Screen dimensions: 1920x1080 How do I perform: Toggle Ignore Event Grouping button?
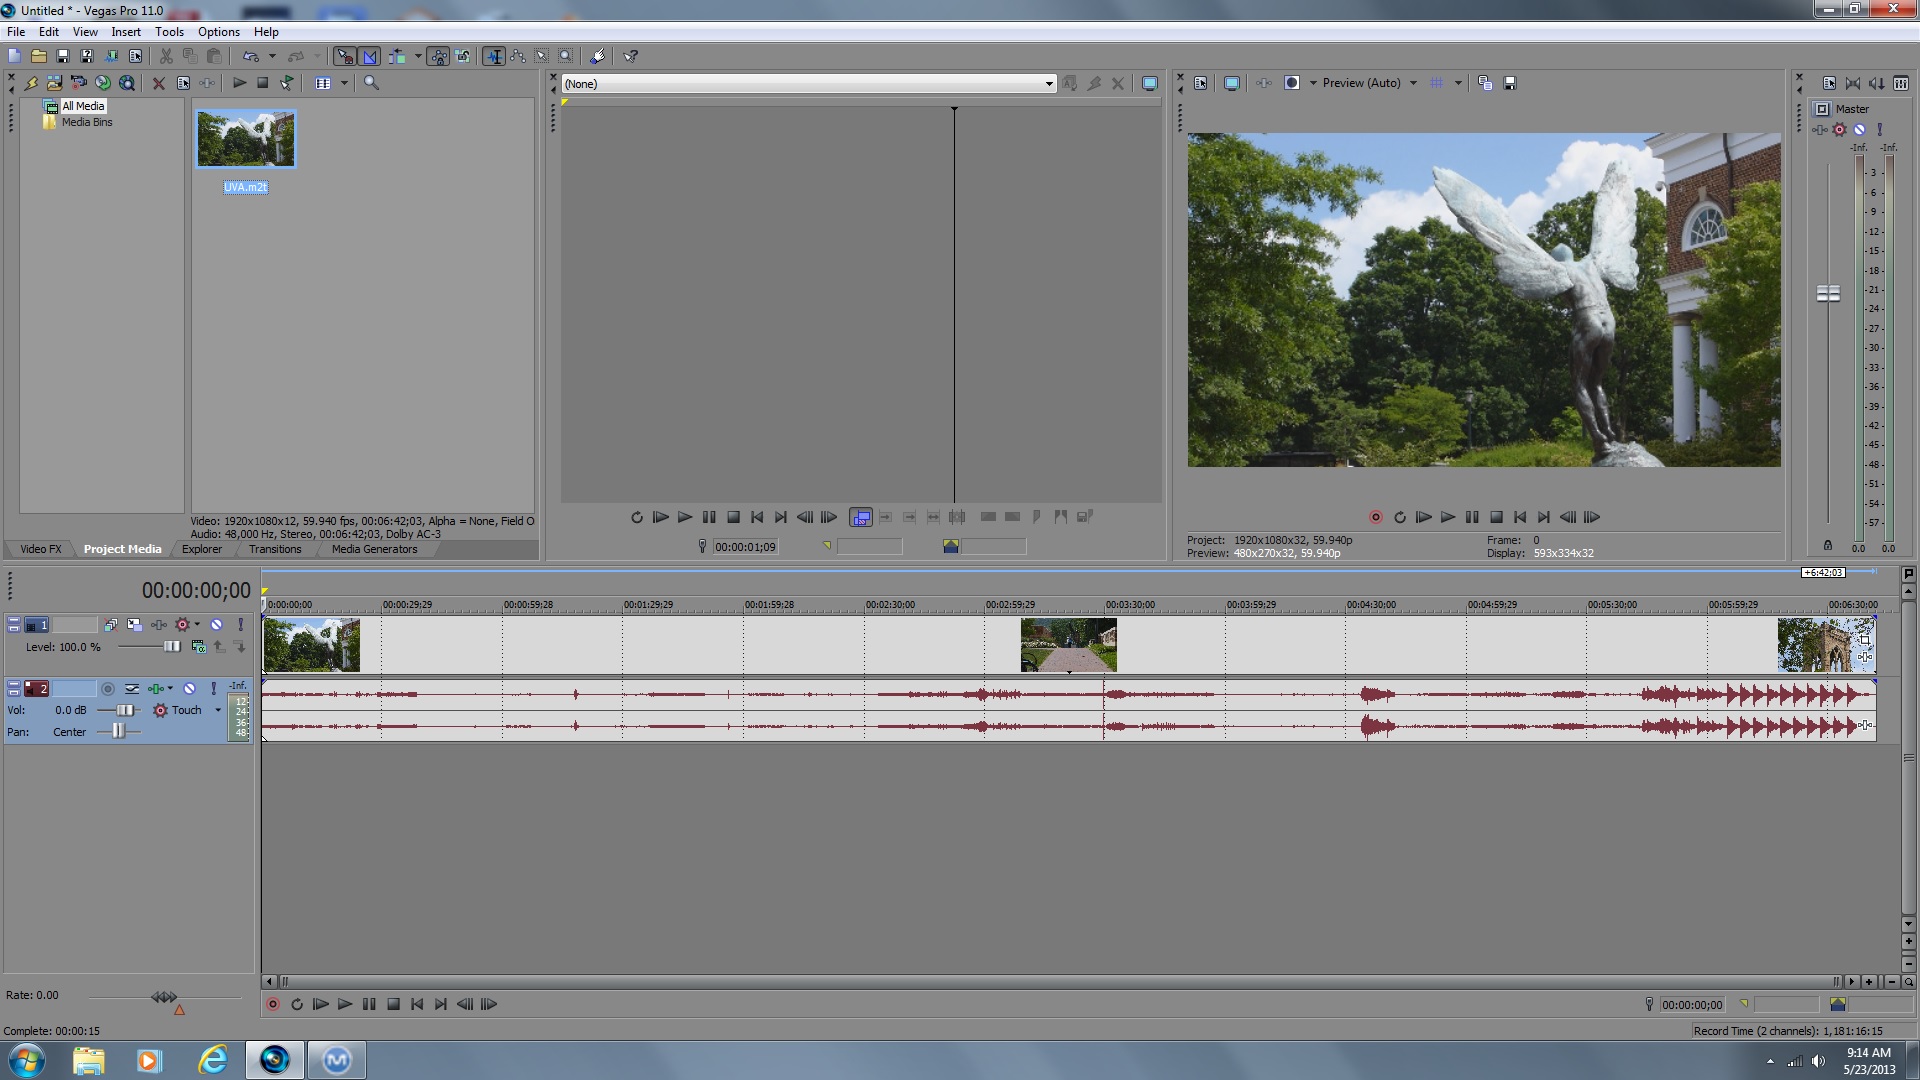pyautogui.click(x=463, y=56)
